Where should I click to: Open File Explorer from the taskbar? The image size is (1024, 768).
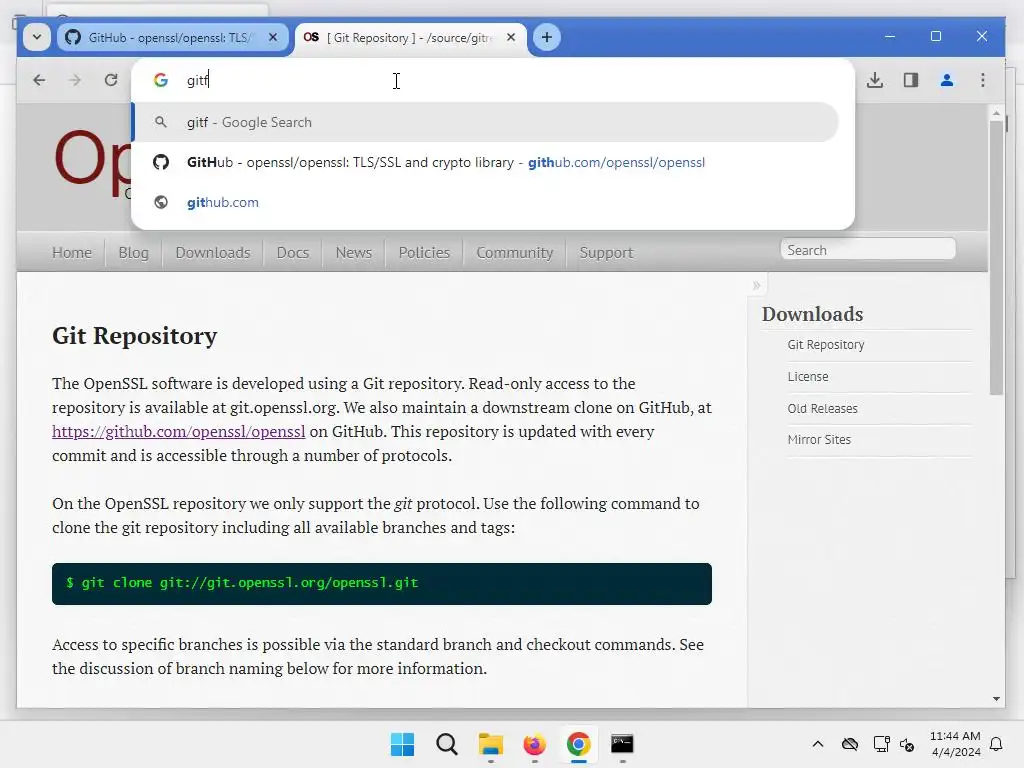[490, 744]
